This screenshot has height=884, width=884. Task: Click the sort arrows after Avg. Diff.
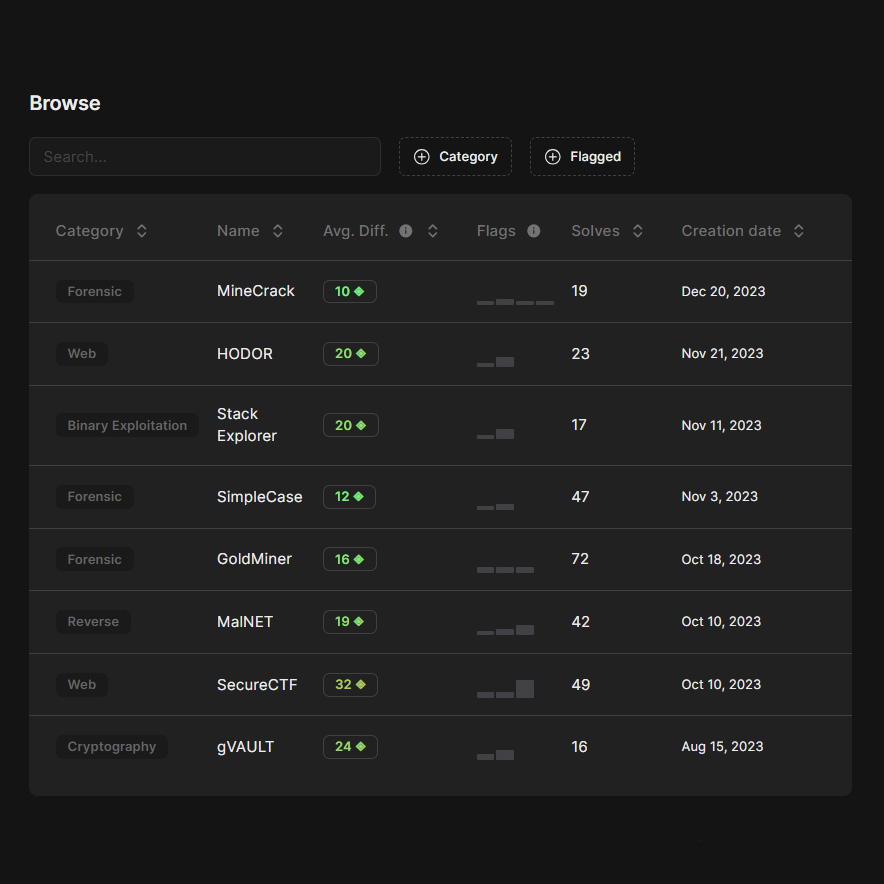[433, 231]
